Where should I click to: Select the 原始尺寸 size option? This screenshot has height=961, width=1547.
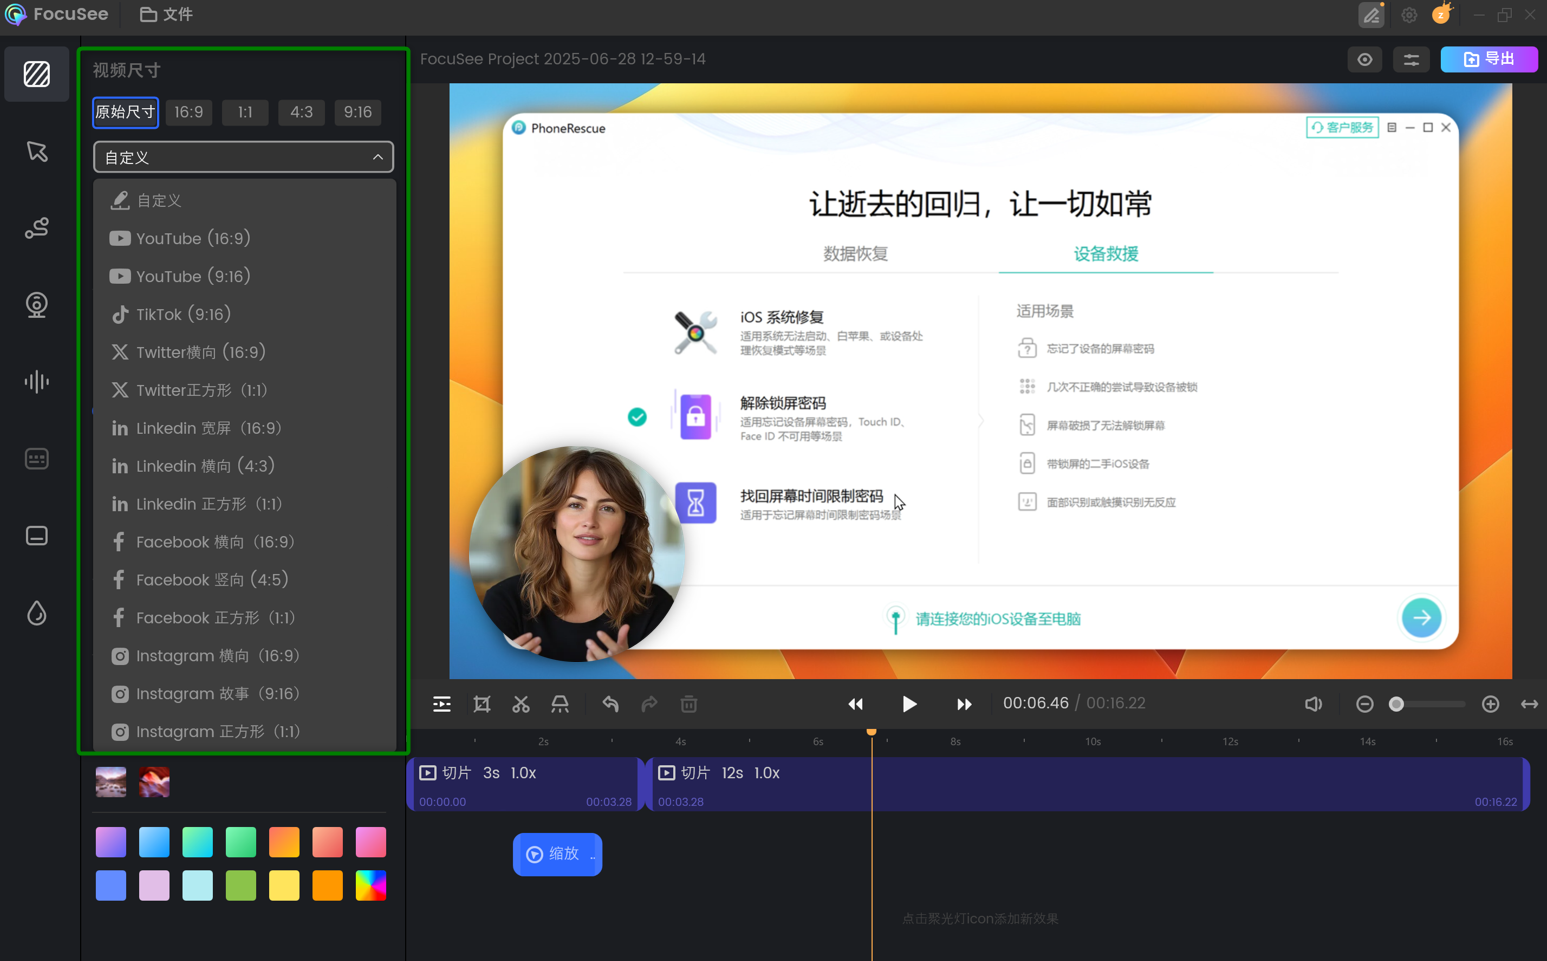click(125, 112)
